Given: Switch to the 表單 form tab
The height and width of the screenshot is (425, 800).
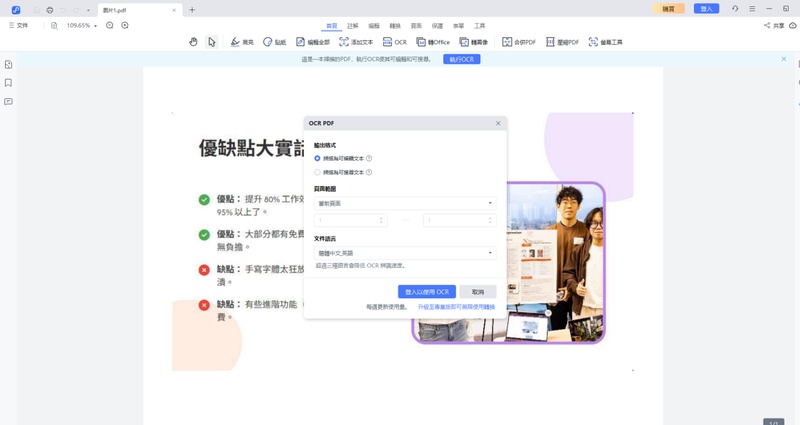Looking at the screenshot, I should click(459, 26).
